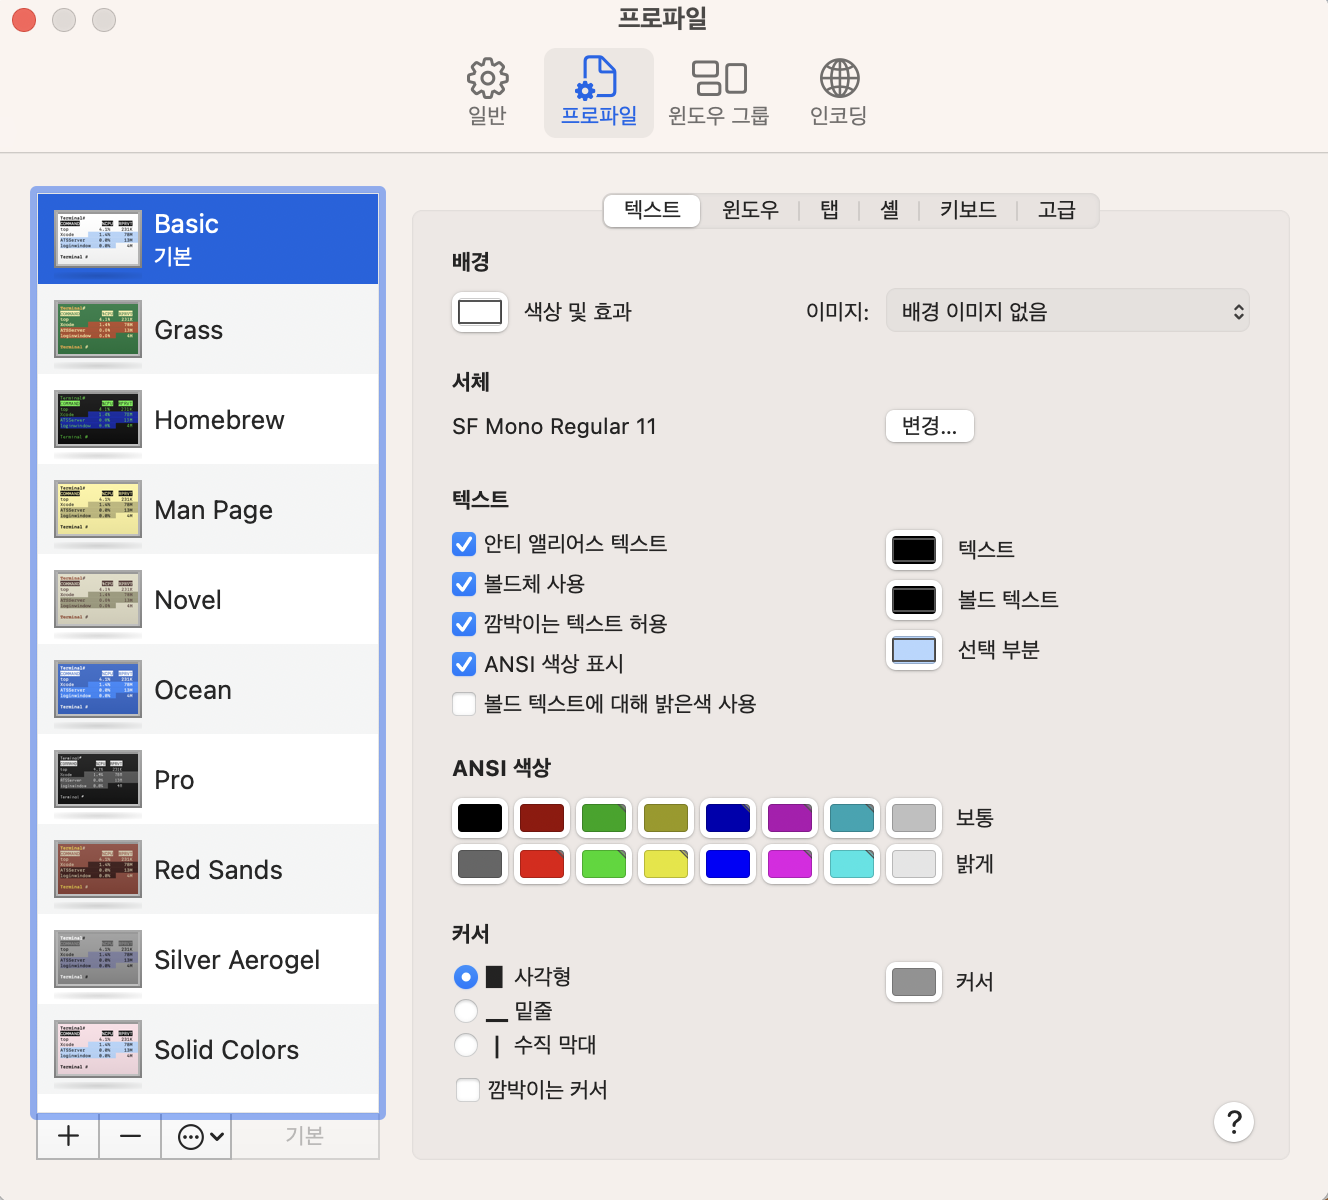Open the normal red ANSI color swatch
The image size is (1328, 1200).
click(x=542, y=818)
